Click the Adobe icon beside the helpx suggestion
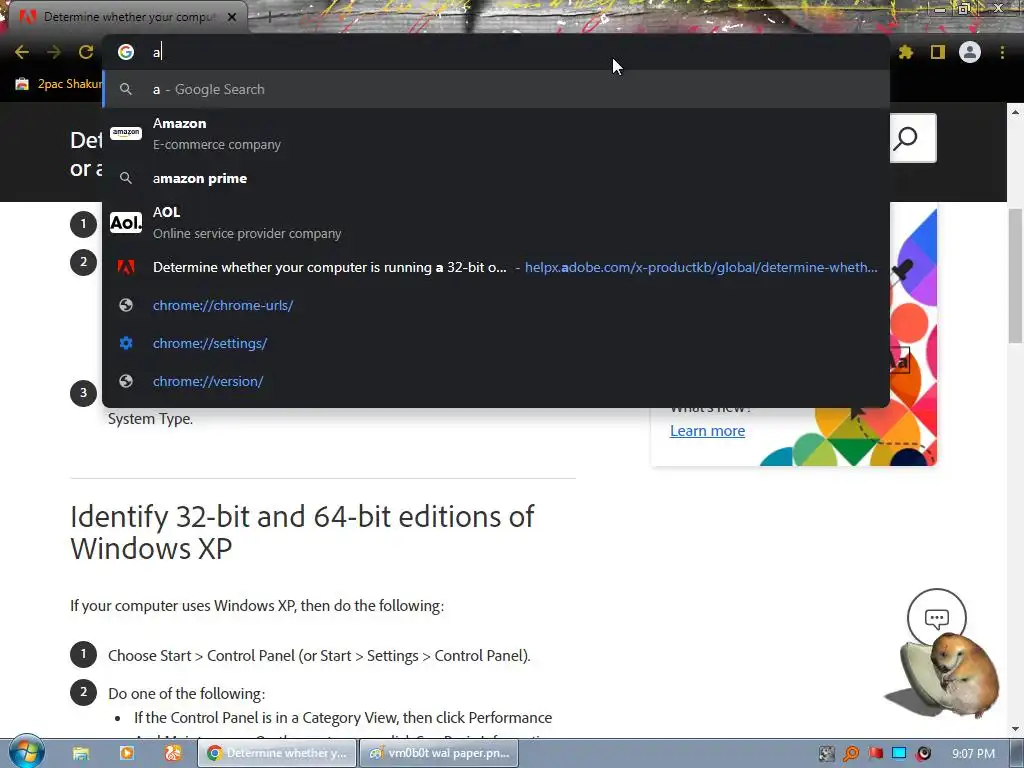Viewport: 1024px width, 768px height. click(126, 267)
